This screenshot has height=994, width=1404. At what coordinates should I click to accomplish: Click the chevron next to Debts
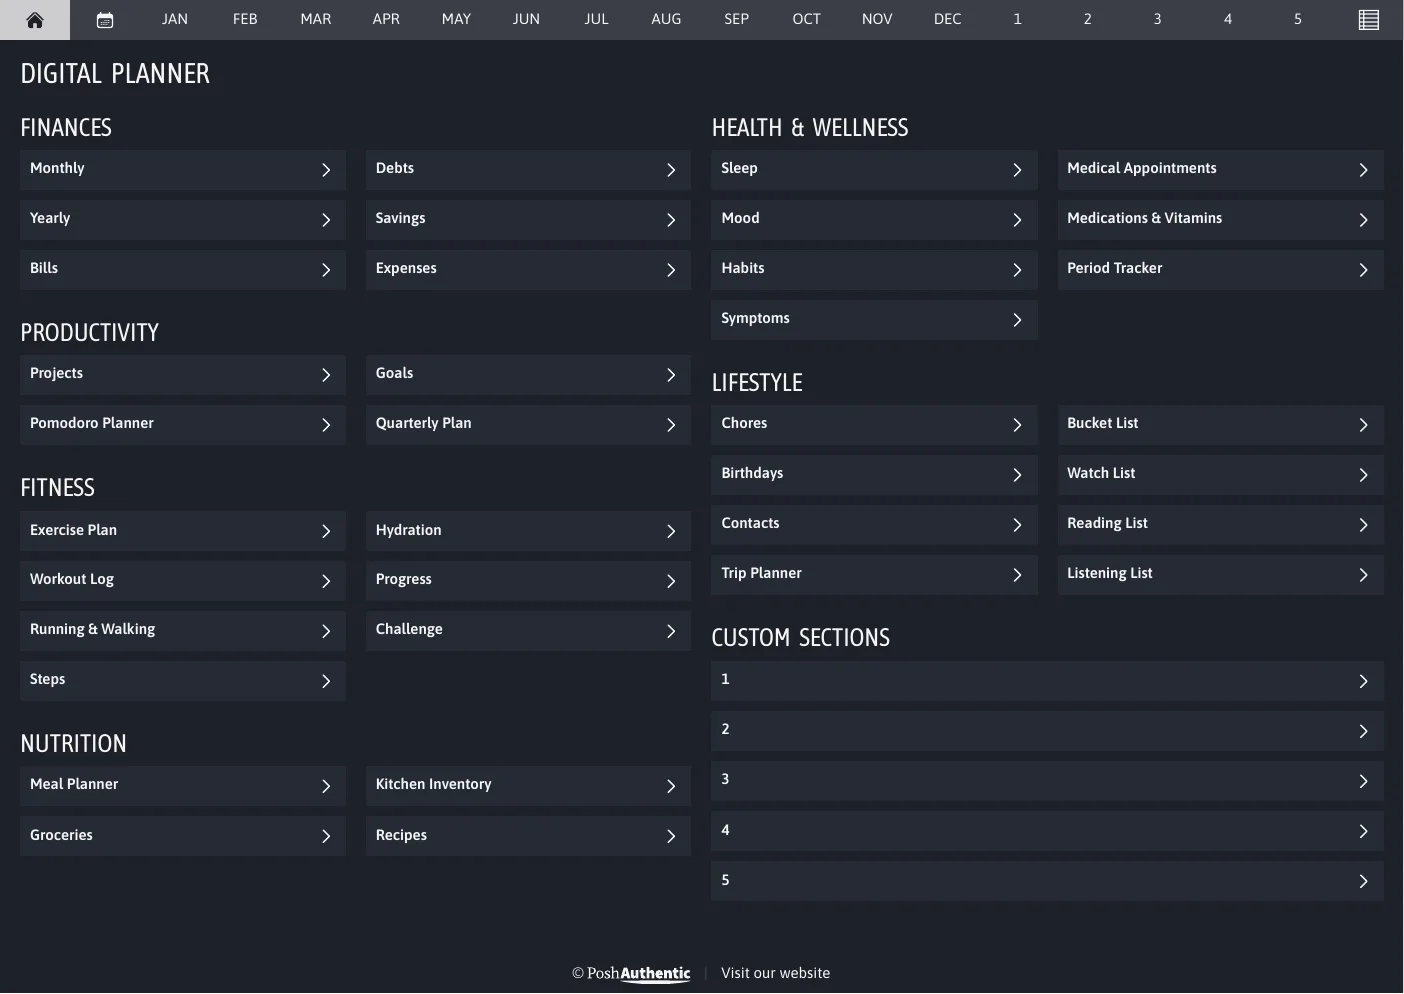671,170
